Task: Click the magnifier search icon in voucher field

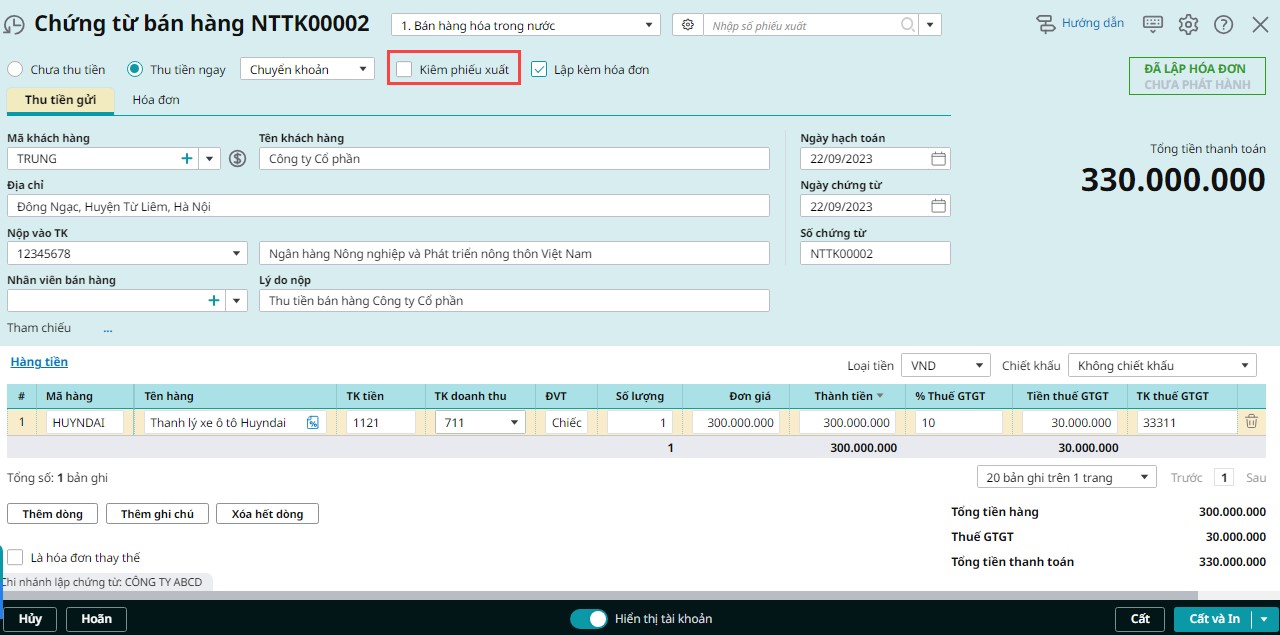Action: tap(907, 25)
